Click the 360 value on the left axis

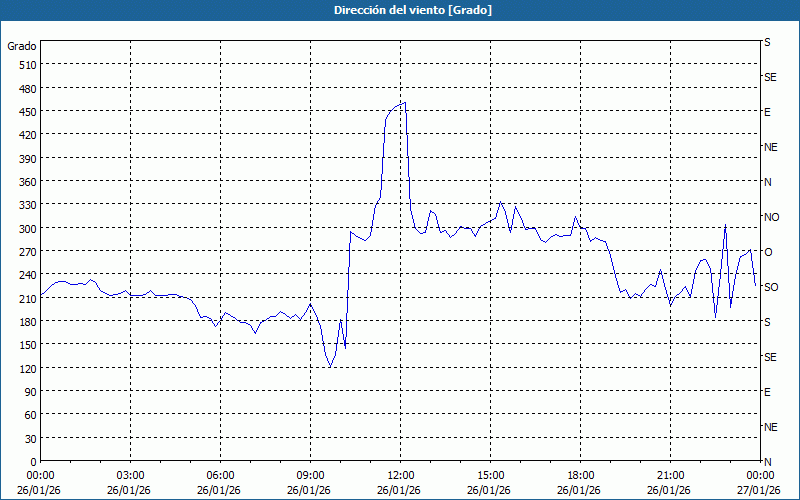coord(26,182)
